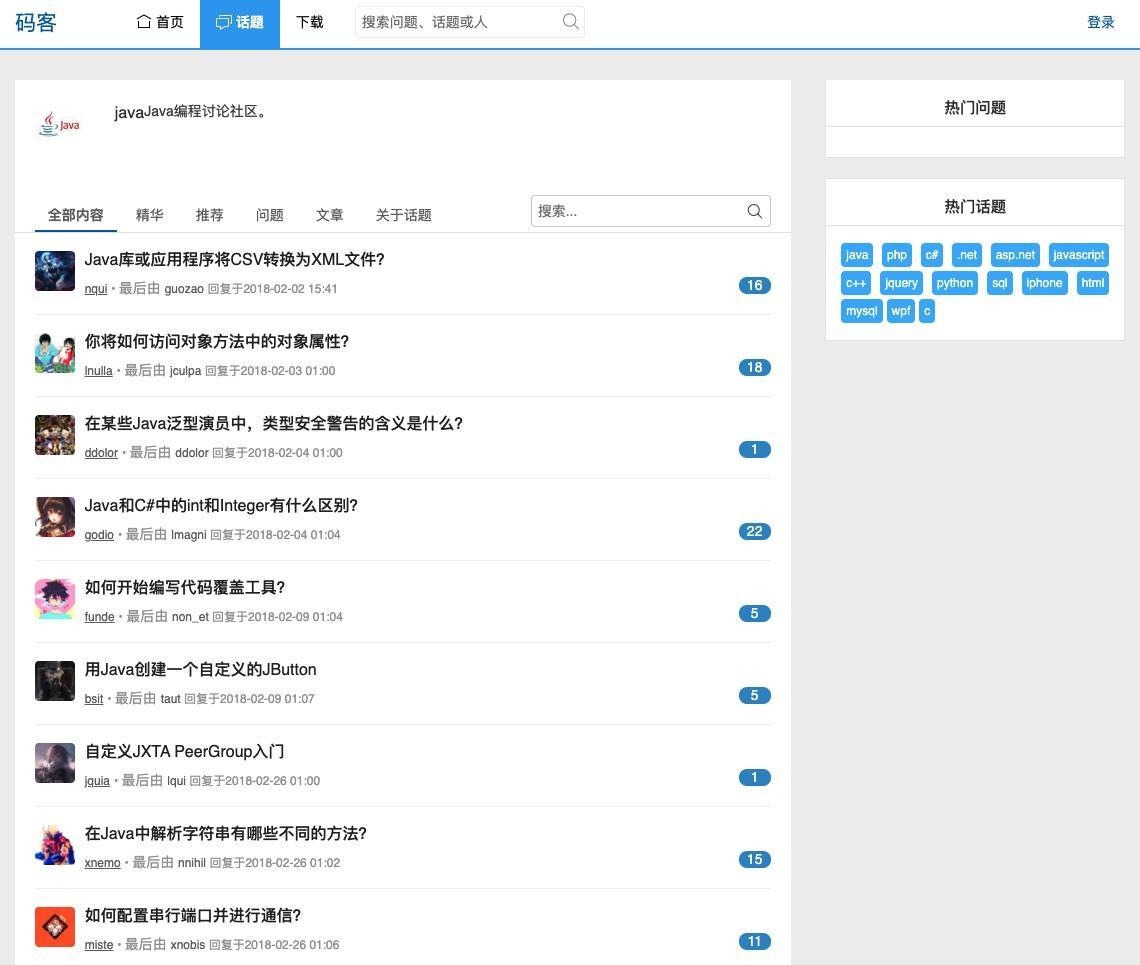This screenshot has width=1140, height=965.
Task: Click the 登录 link at top right
Action: [1101, 21]
